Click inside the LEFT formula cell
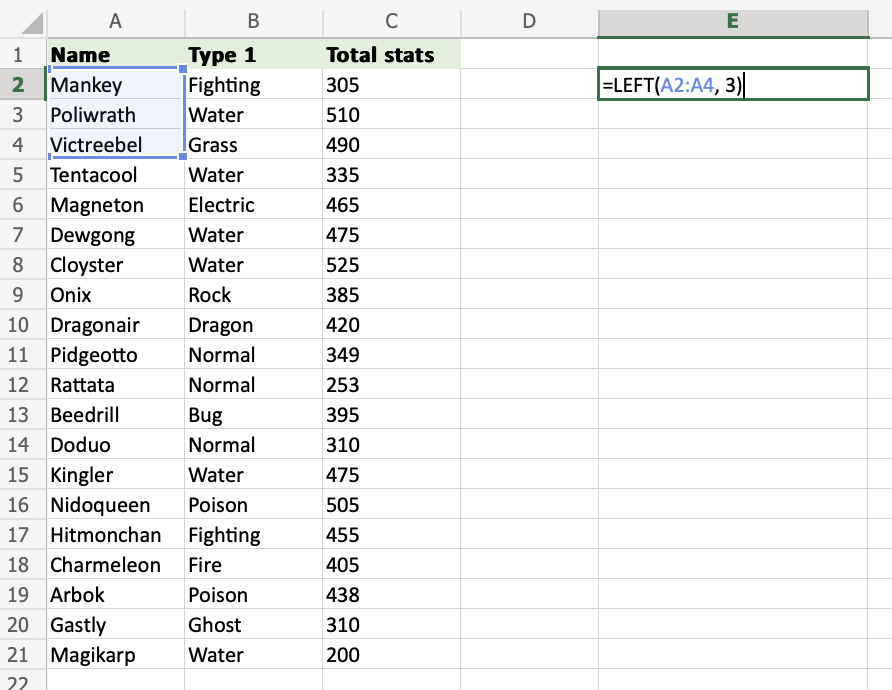This screenshot has height=690, width=892. 732,85
